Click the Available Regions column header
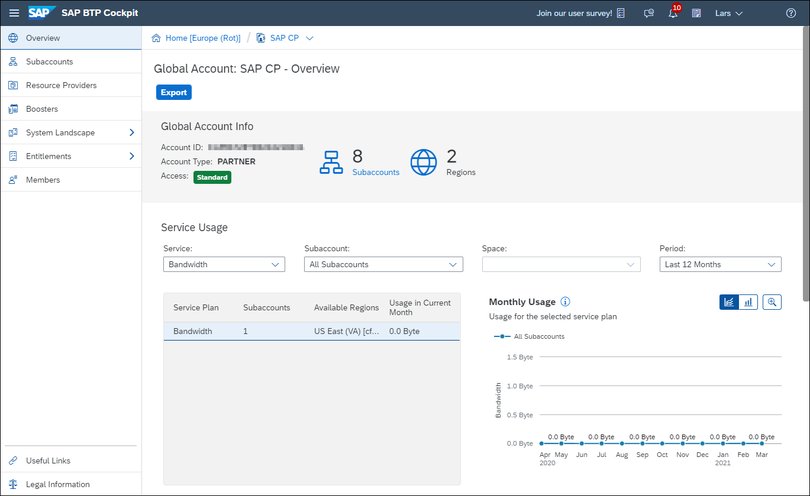 coord(346,307)
